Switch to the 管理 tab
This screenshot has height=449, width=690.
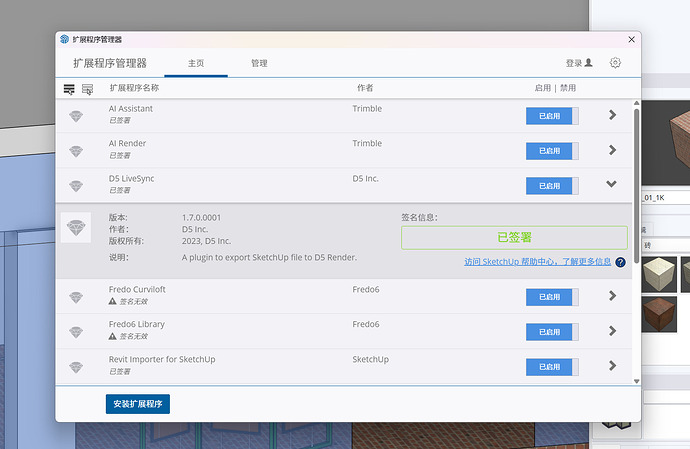259,63
